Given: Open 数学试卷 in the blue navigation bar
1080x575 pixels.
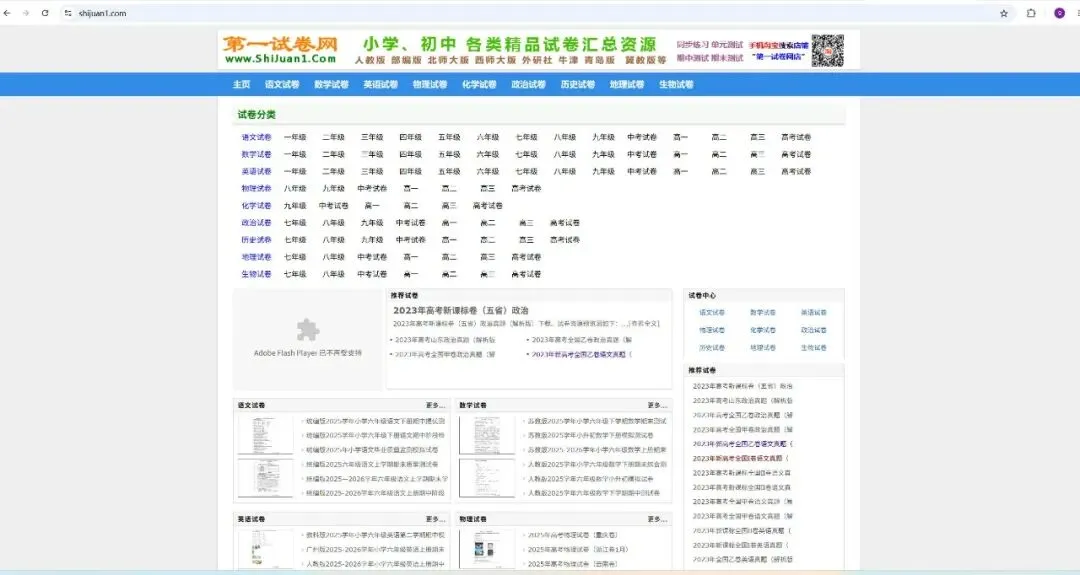Looking at the screenshot, I should tap(331, 84).
